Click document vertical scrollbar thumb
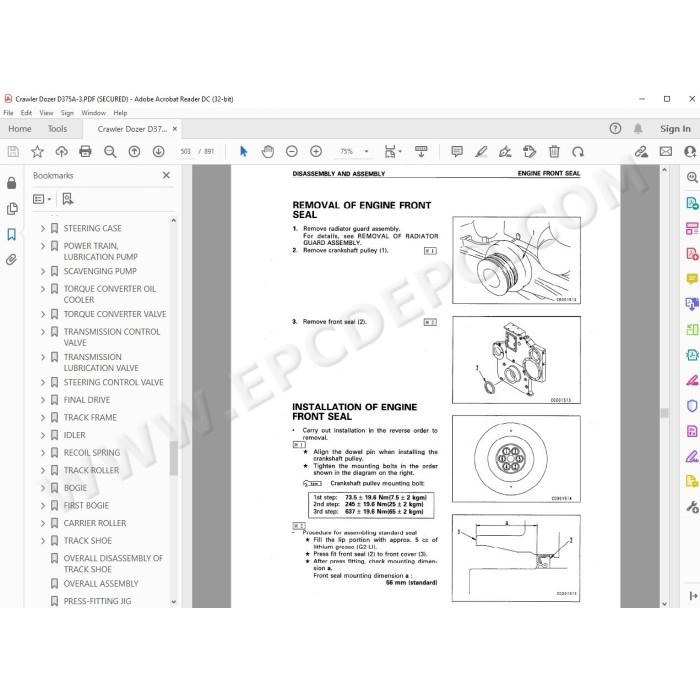Viewport: 700px width, 700px height. (x=664, y=413)
